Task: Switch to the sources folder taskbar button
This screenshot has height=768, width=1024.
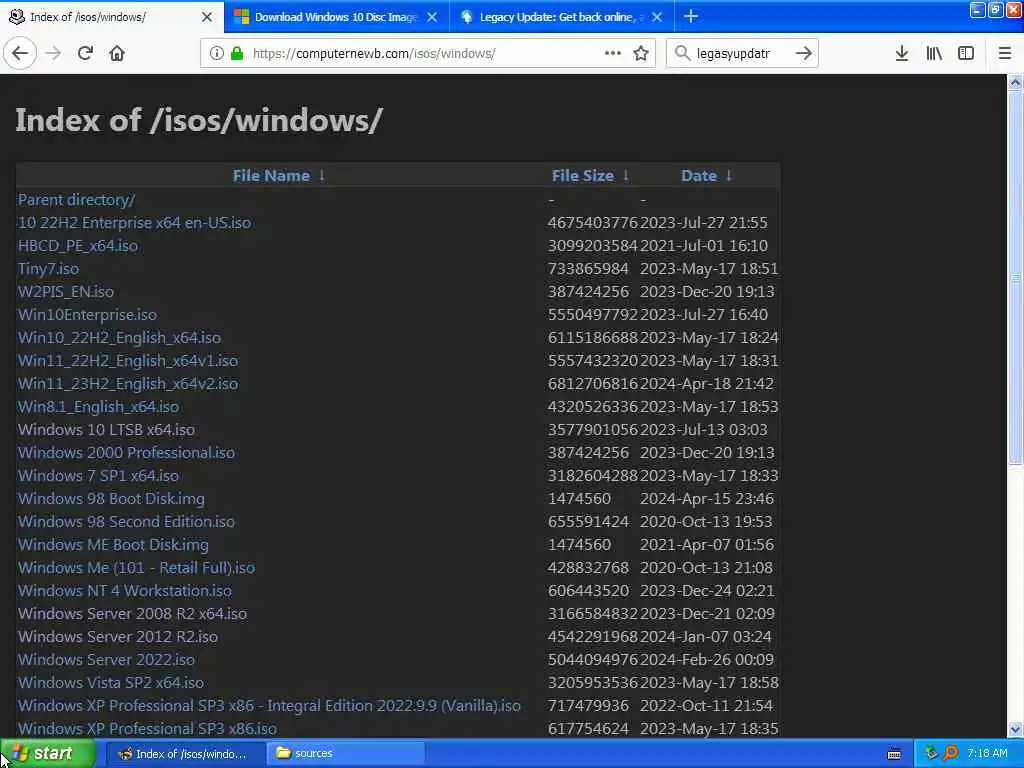Action: [x=346, y=754]
